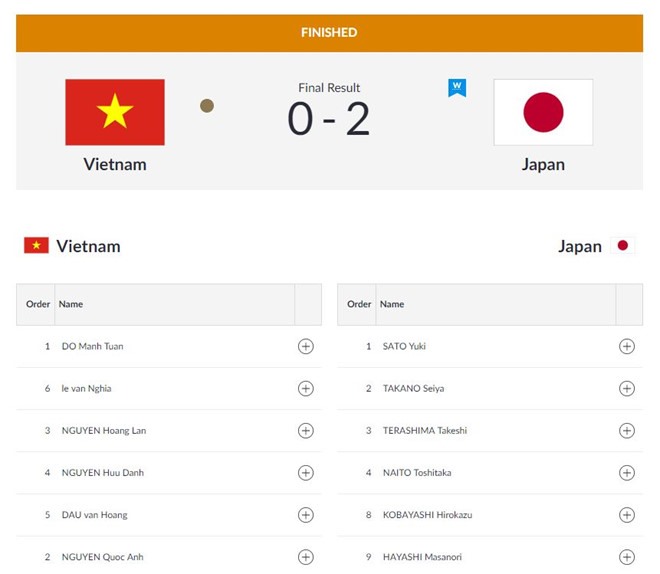The width and height of the screenshot is (660, 574).
Task: Expand HAYASHI Masanori player row
Action: coord(490,557)
